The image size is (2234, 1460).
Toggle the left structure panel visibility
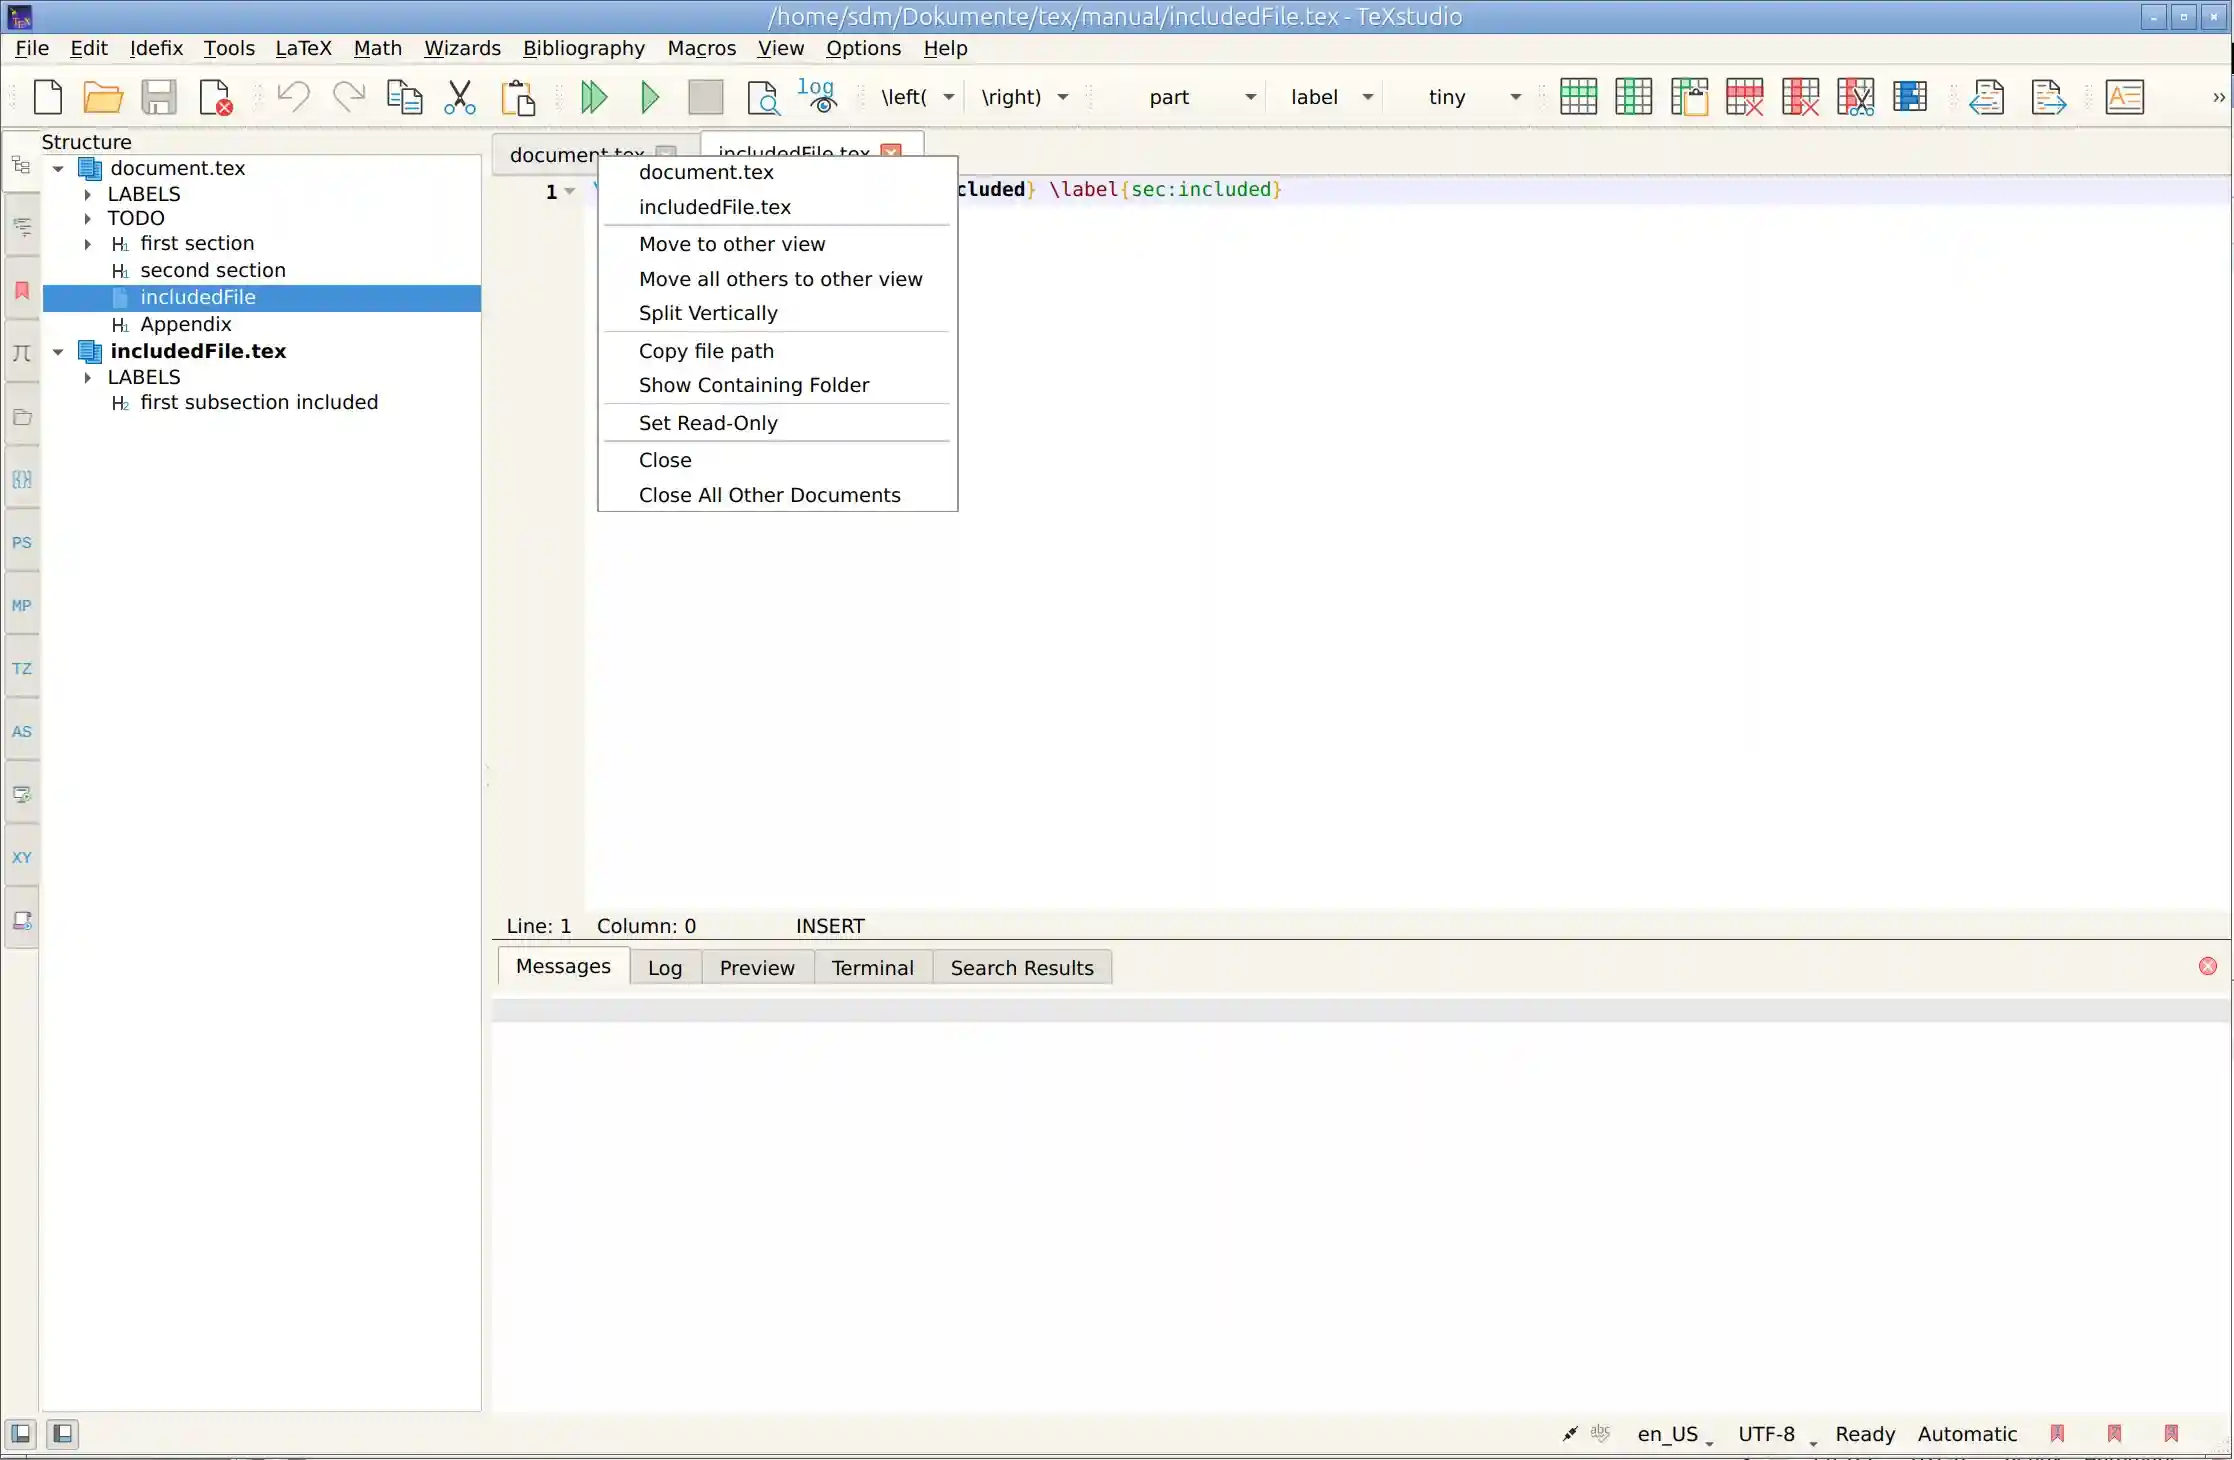click(x=19, y=1434)
